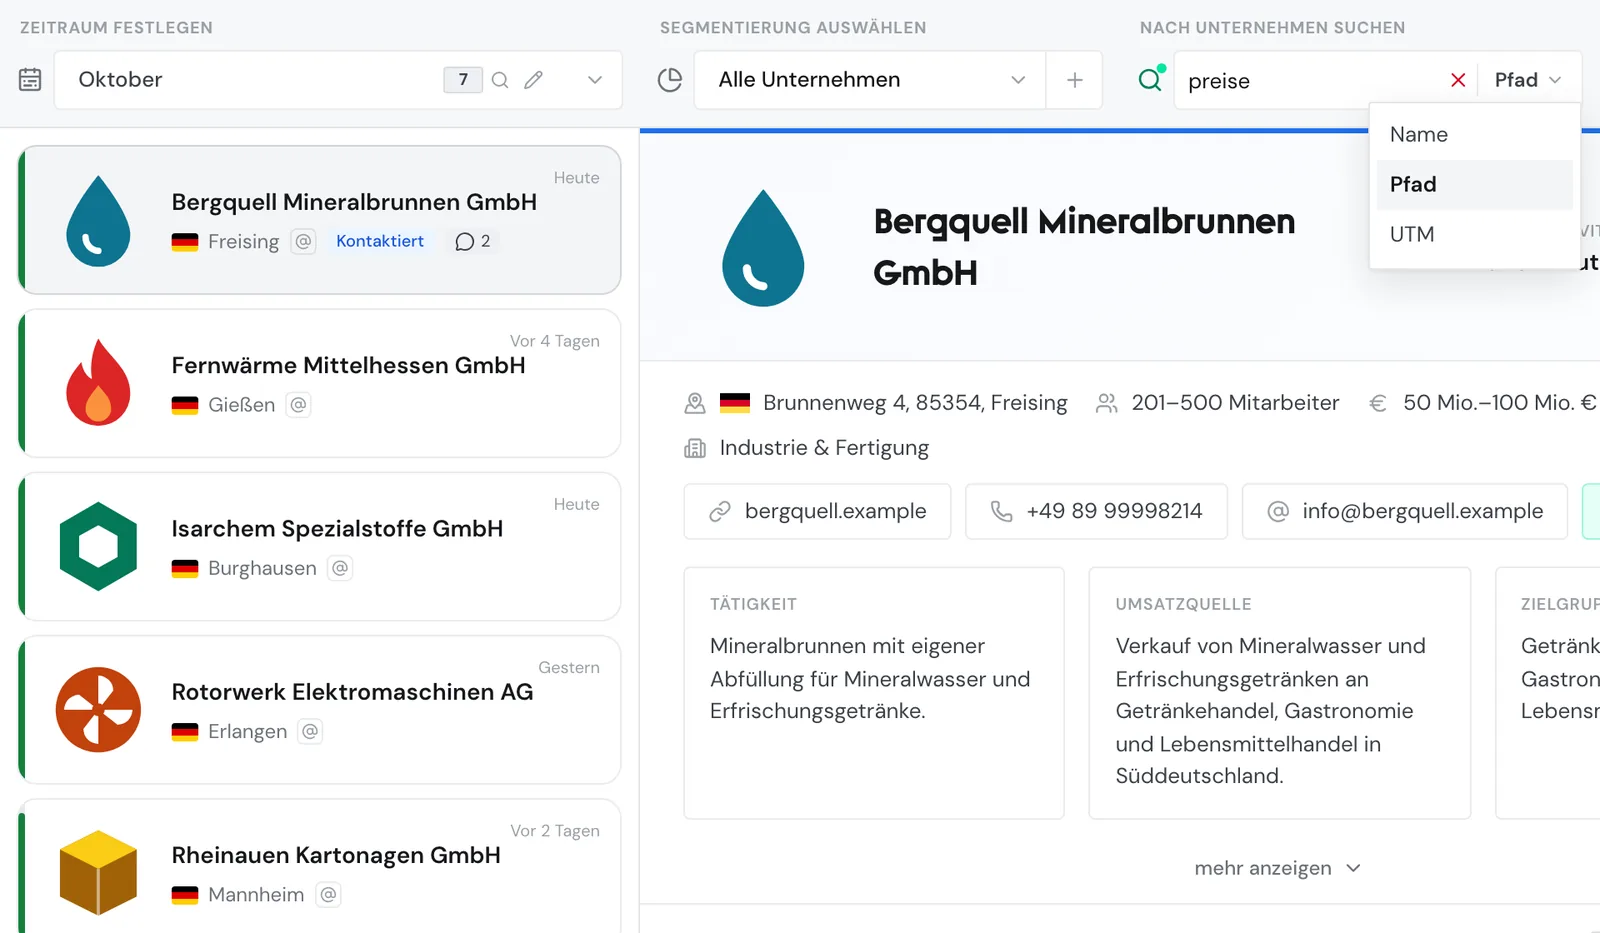Click the large water drop logo in detail panel
Viewport: 1600px width, 933px height.
[x=763, y=248]
